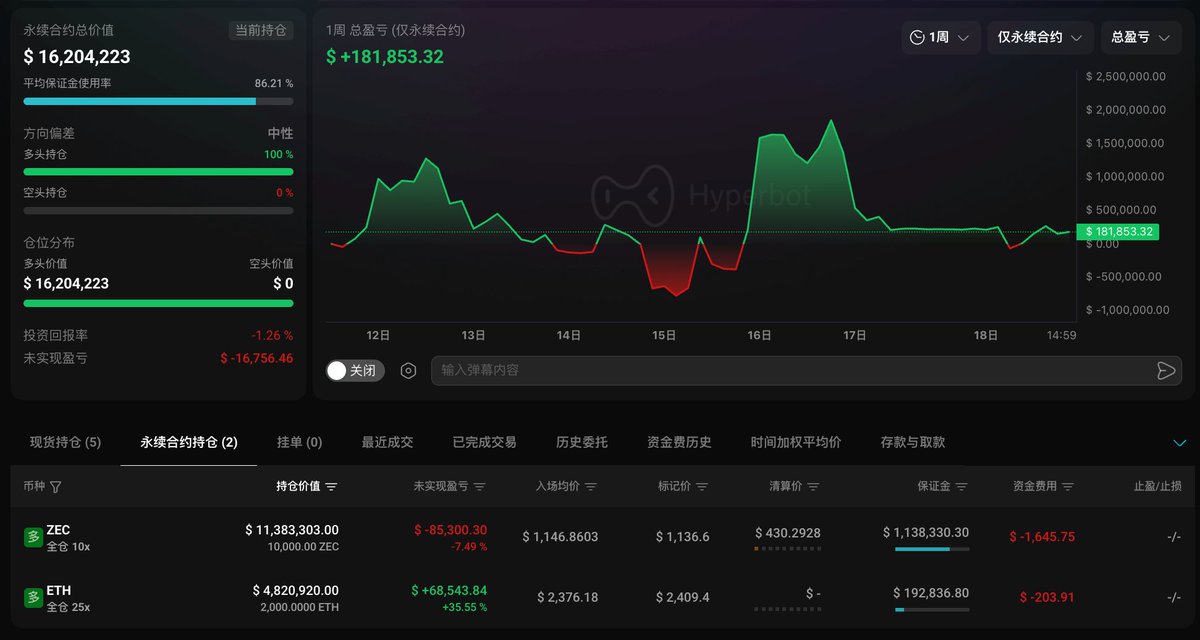Sort by 未实现盈亏 column icon

point(479,487)
